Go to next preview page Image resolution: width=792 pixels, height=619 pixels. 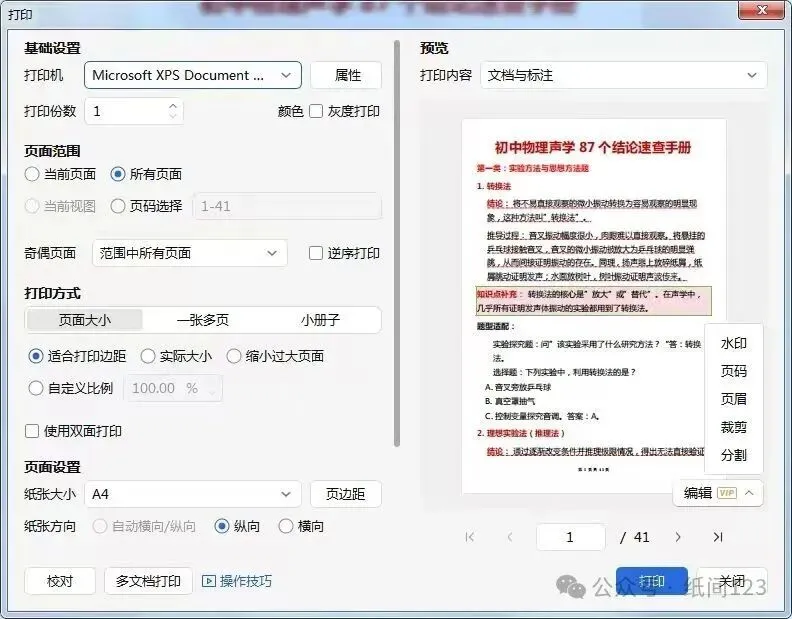point(678,537)
